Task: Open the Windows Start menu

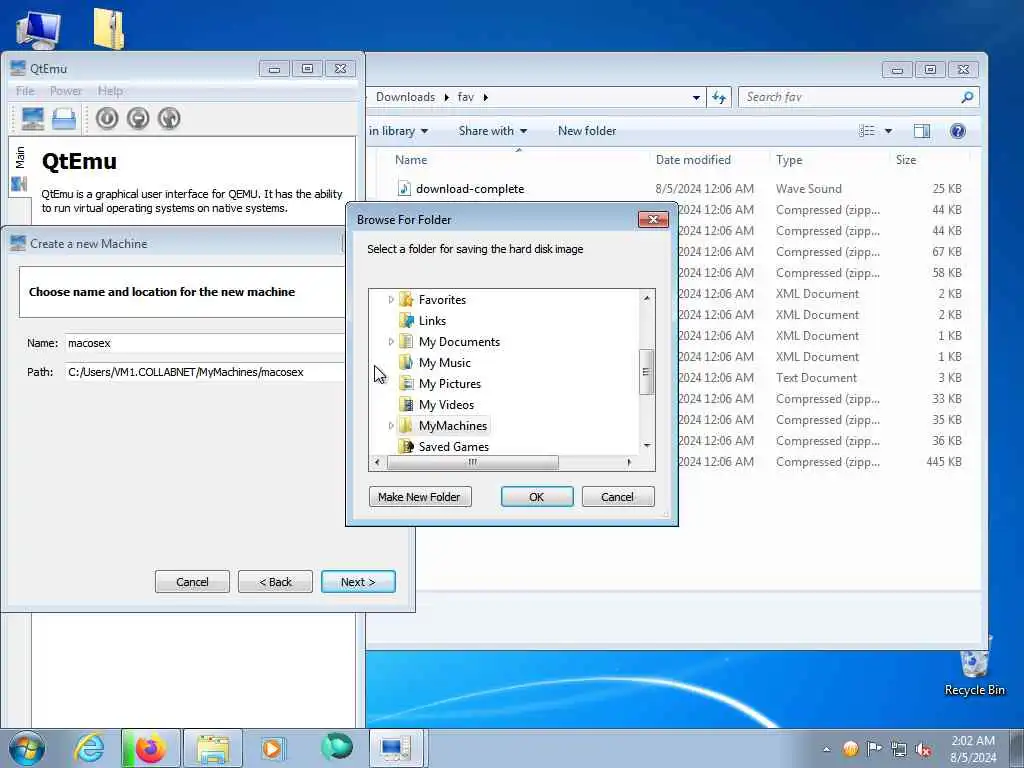Action: coord(27,748)
